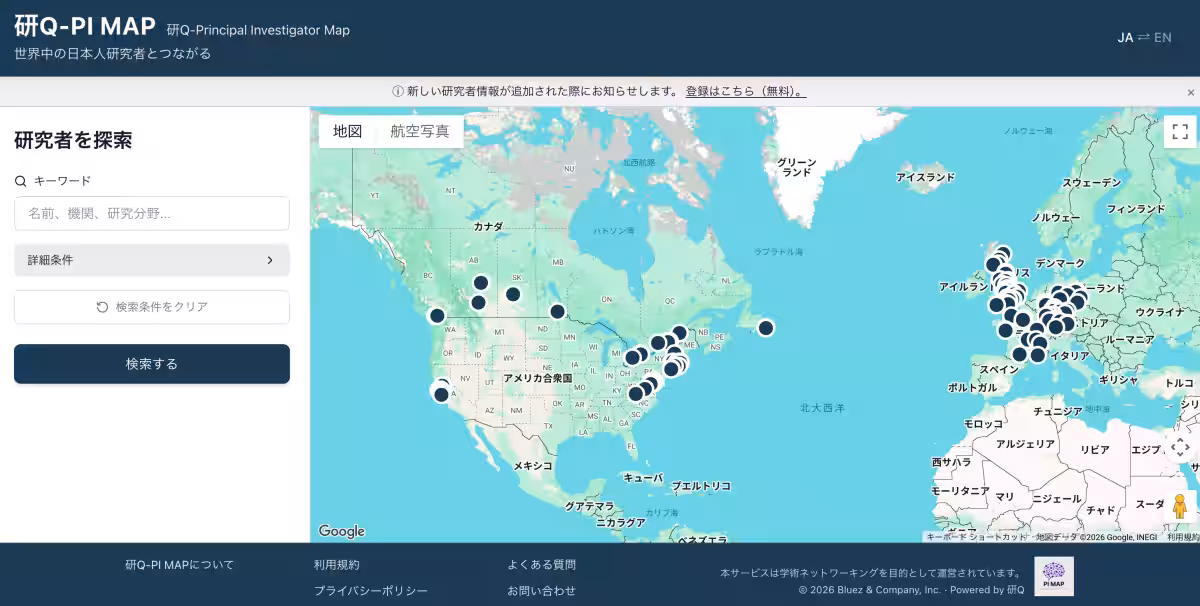Select the 地図 map view tab

coord(347,131)
